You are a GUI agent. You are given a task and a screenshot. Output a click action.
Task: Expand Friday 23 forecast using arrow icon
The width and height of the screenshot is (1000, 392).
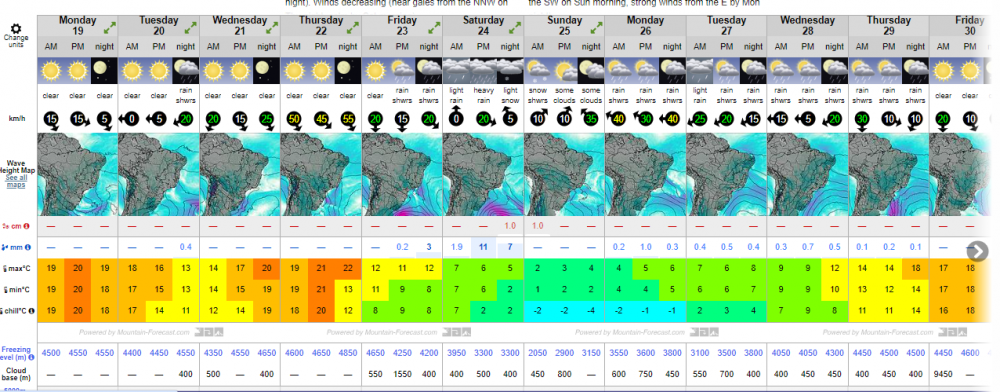pyautogui.click(x=434, y=27)
